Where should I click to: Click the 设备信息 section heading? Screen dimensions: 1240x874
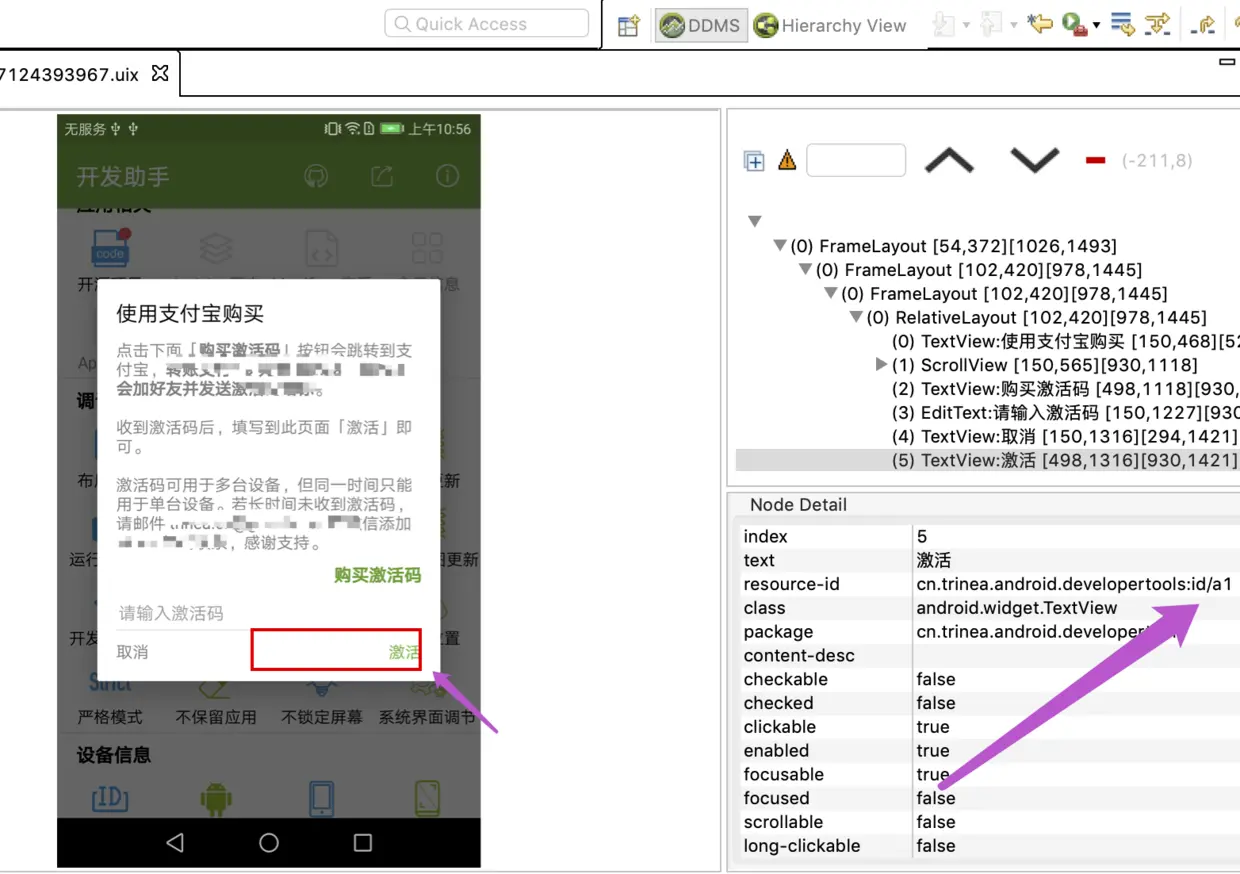114,755
